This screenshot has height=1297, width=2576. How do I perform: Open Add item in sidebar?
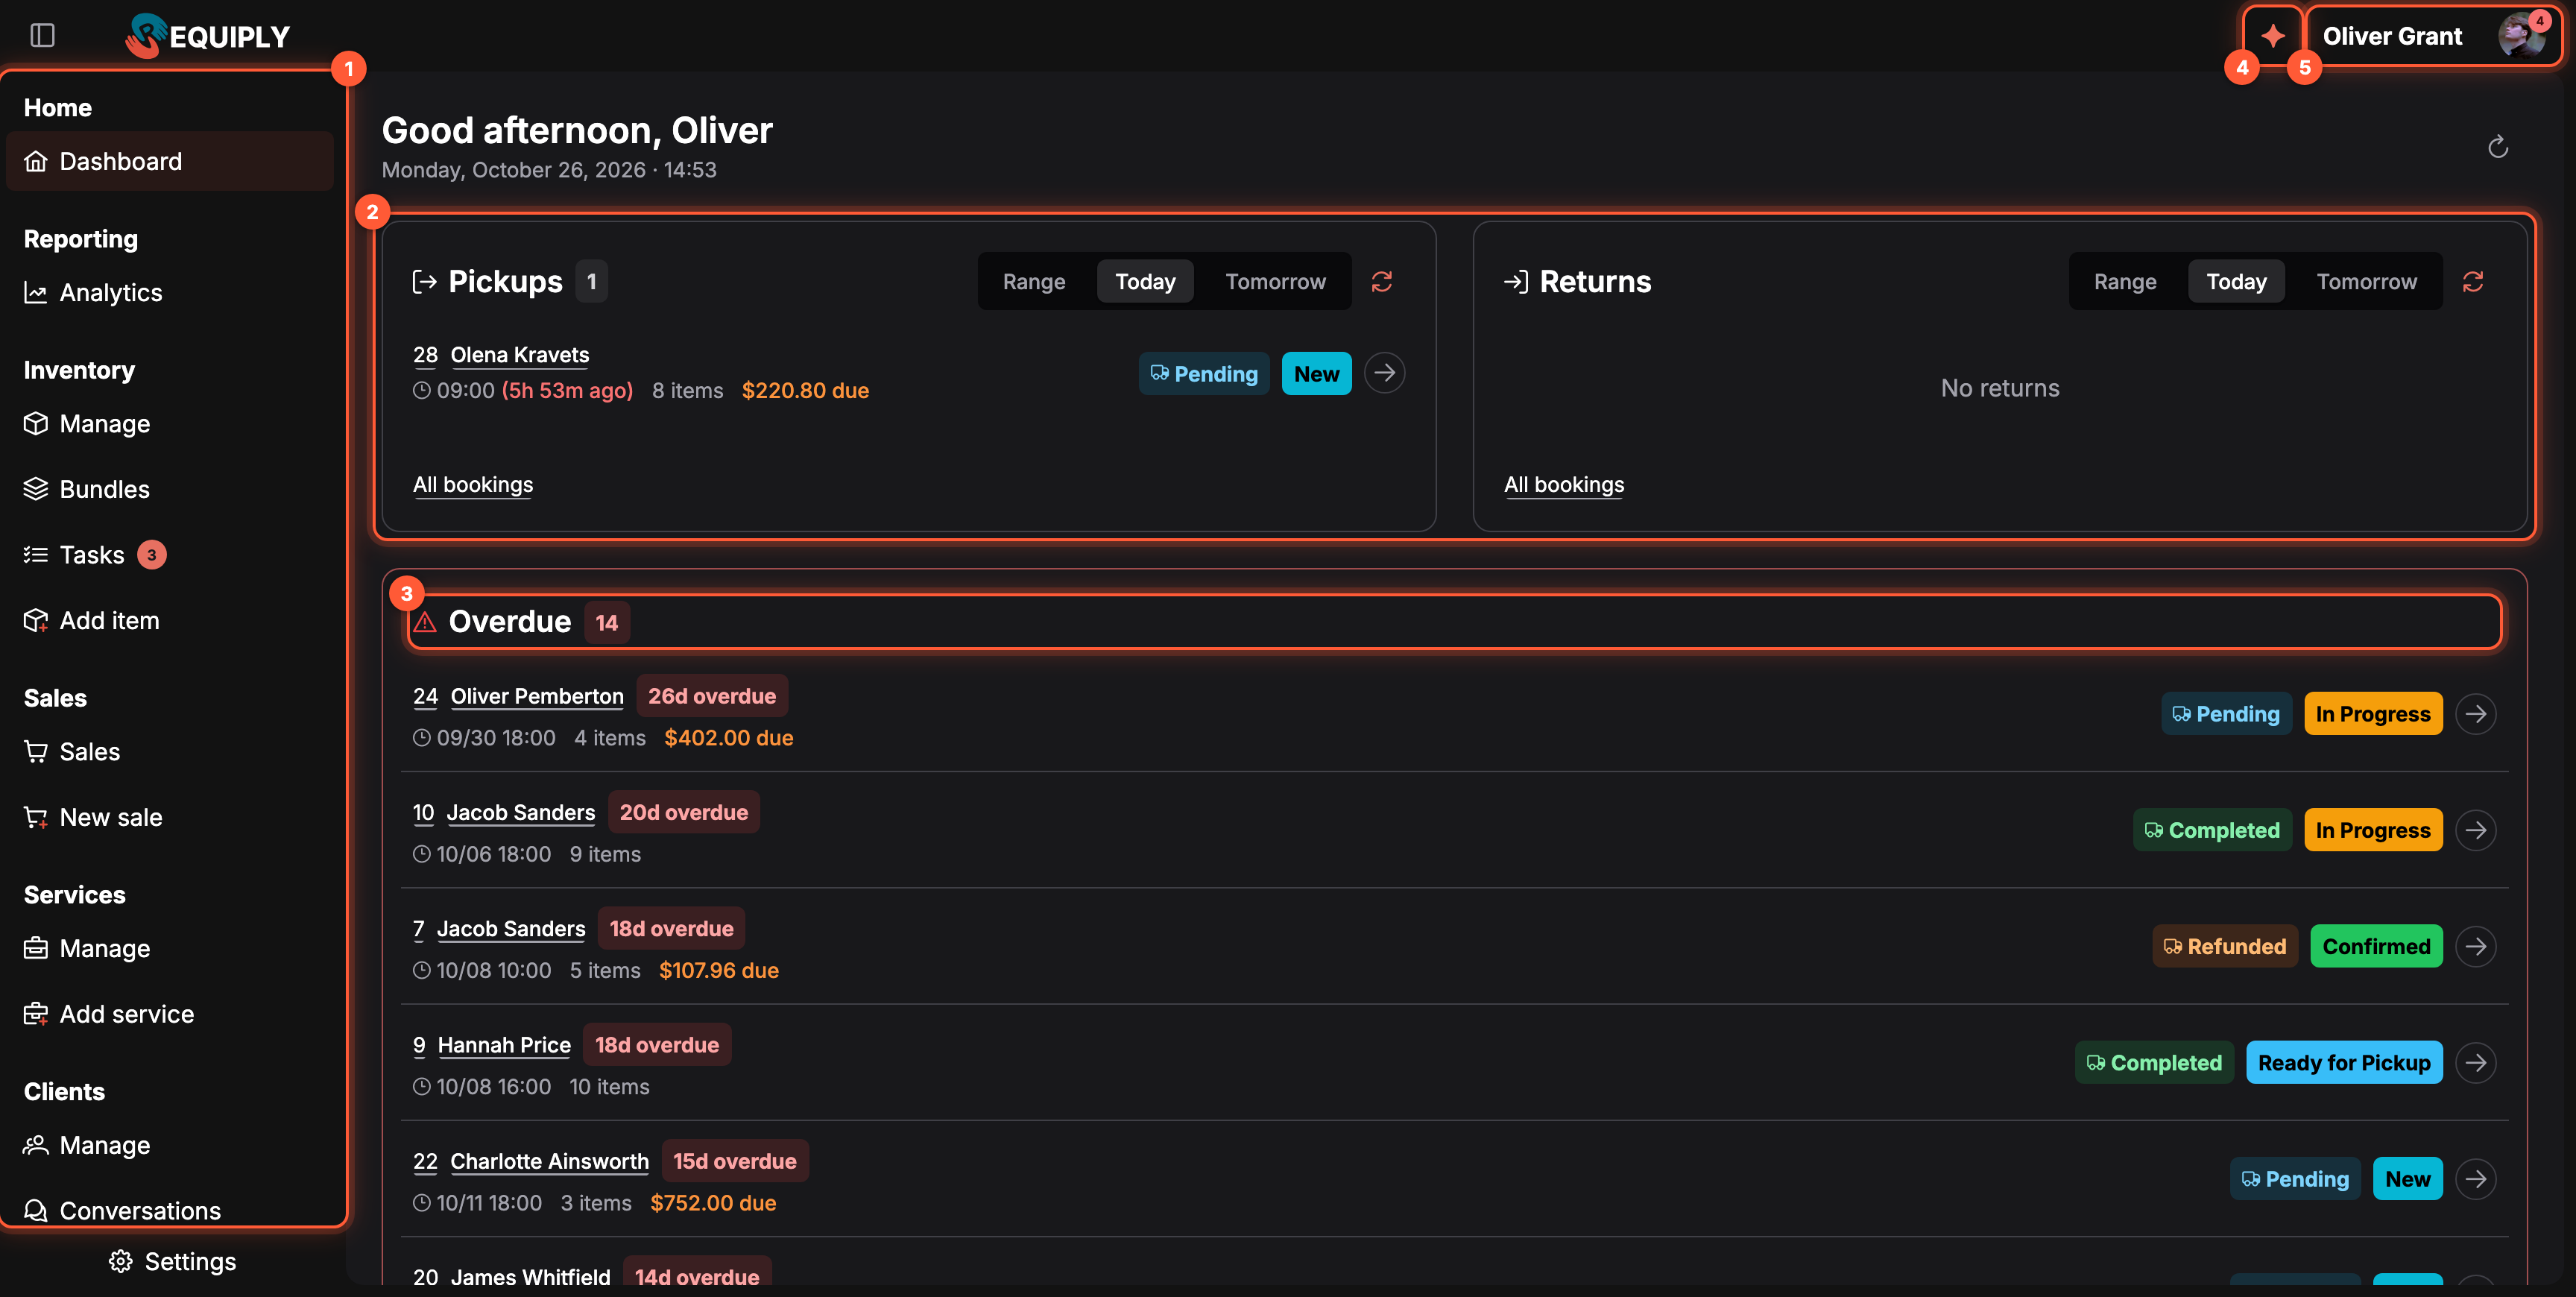[170, 621]
